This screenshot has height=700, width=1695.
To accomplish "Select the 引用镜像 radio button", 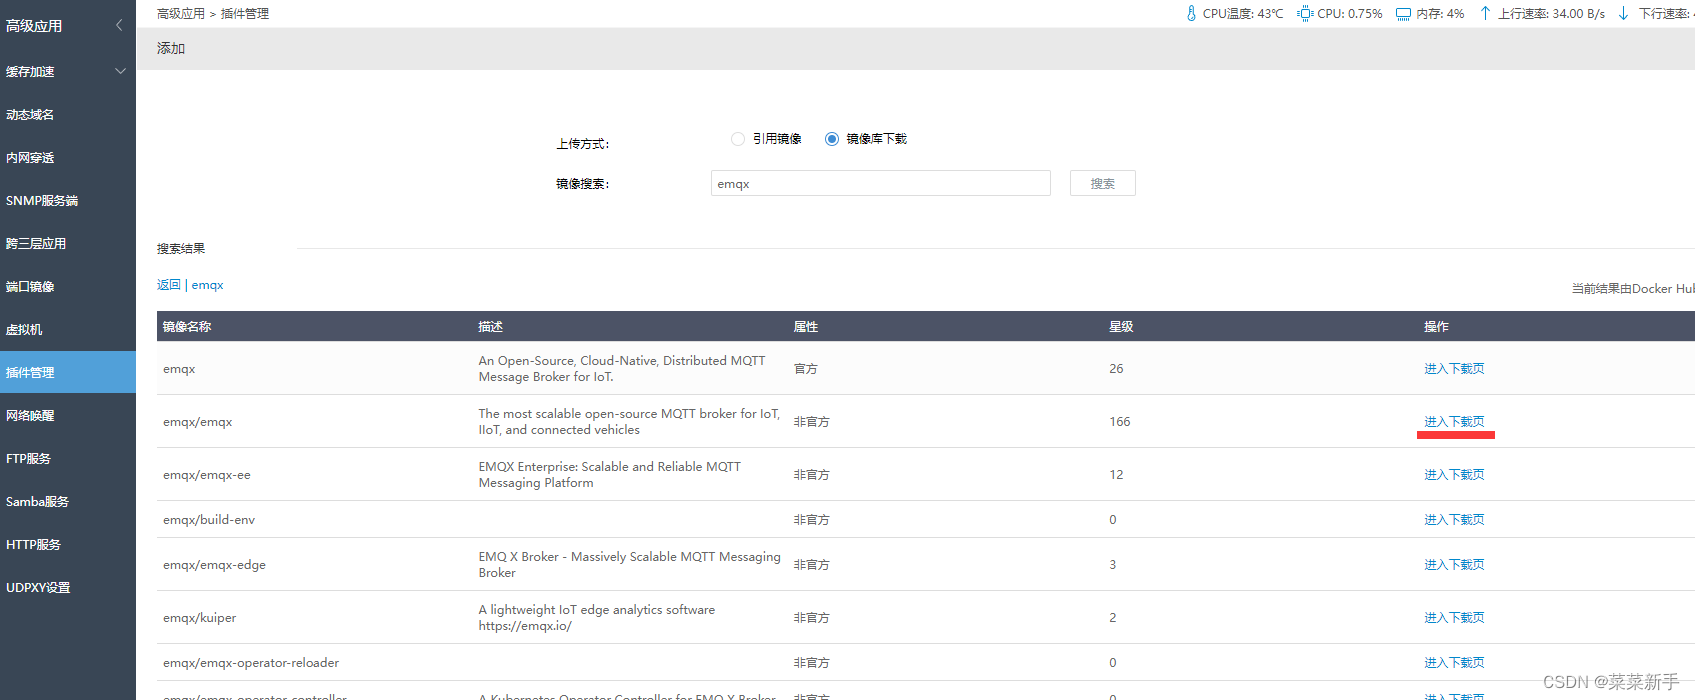I will (738, 139).
